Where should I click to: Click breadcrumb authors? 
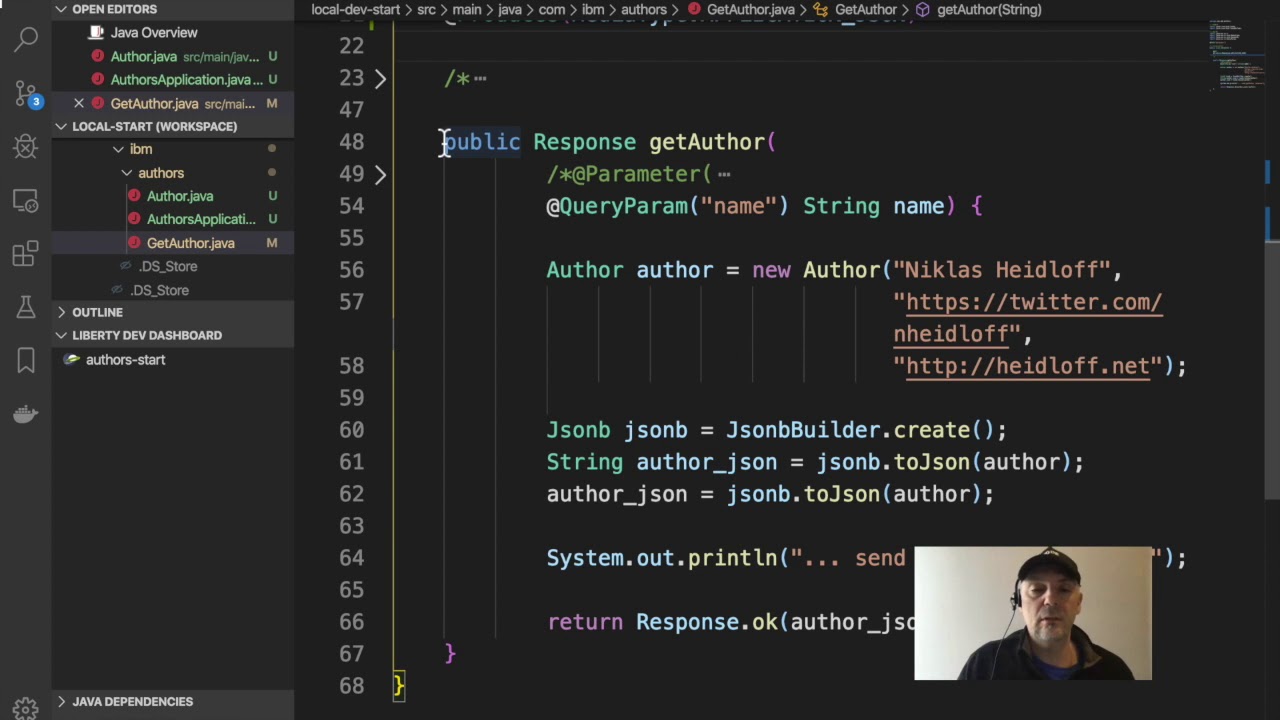643,10
